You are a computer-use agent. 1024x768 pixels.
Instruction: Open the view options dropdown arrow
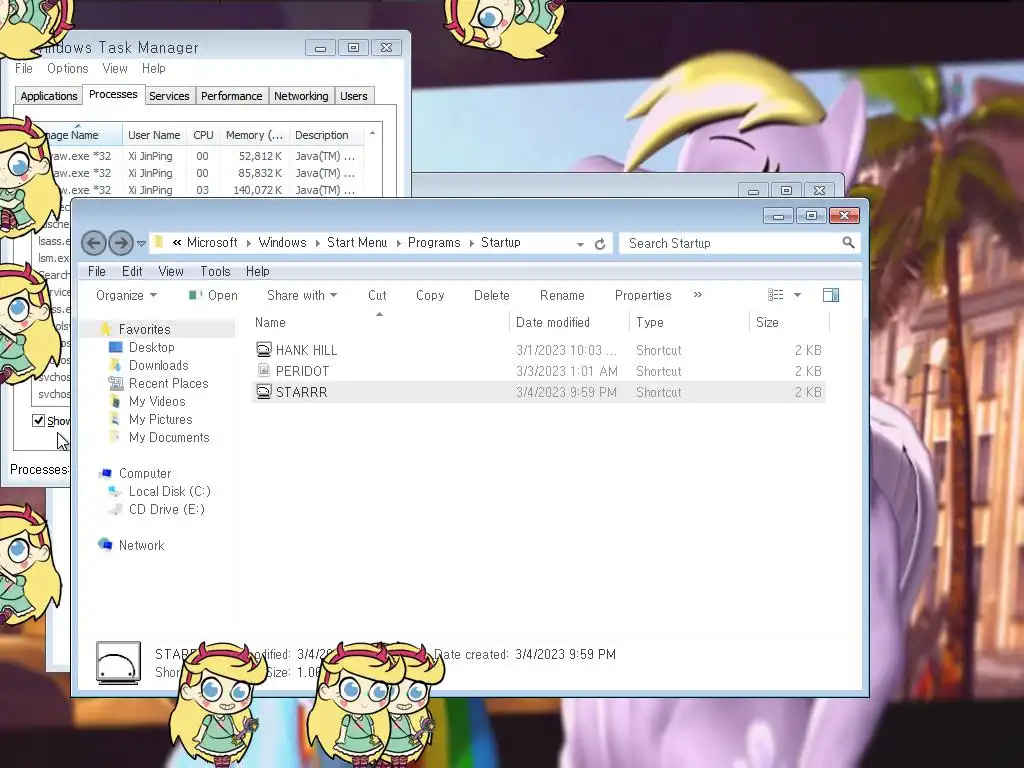pos(797,295)
